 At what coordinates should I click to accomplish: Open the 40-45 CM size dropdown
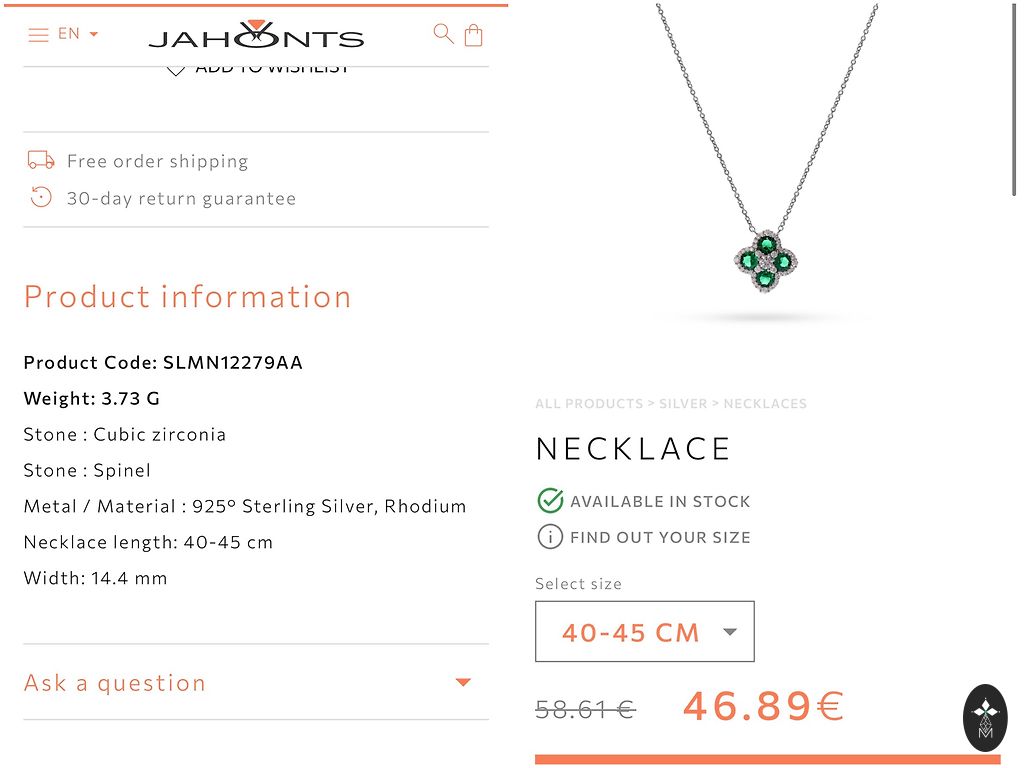coord(645,632)
